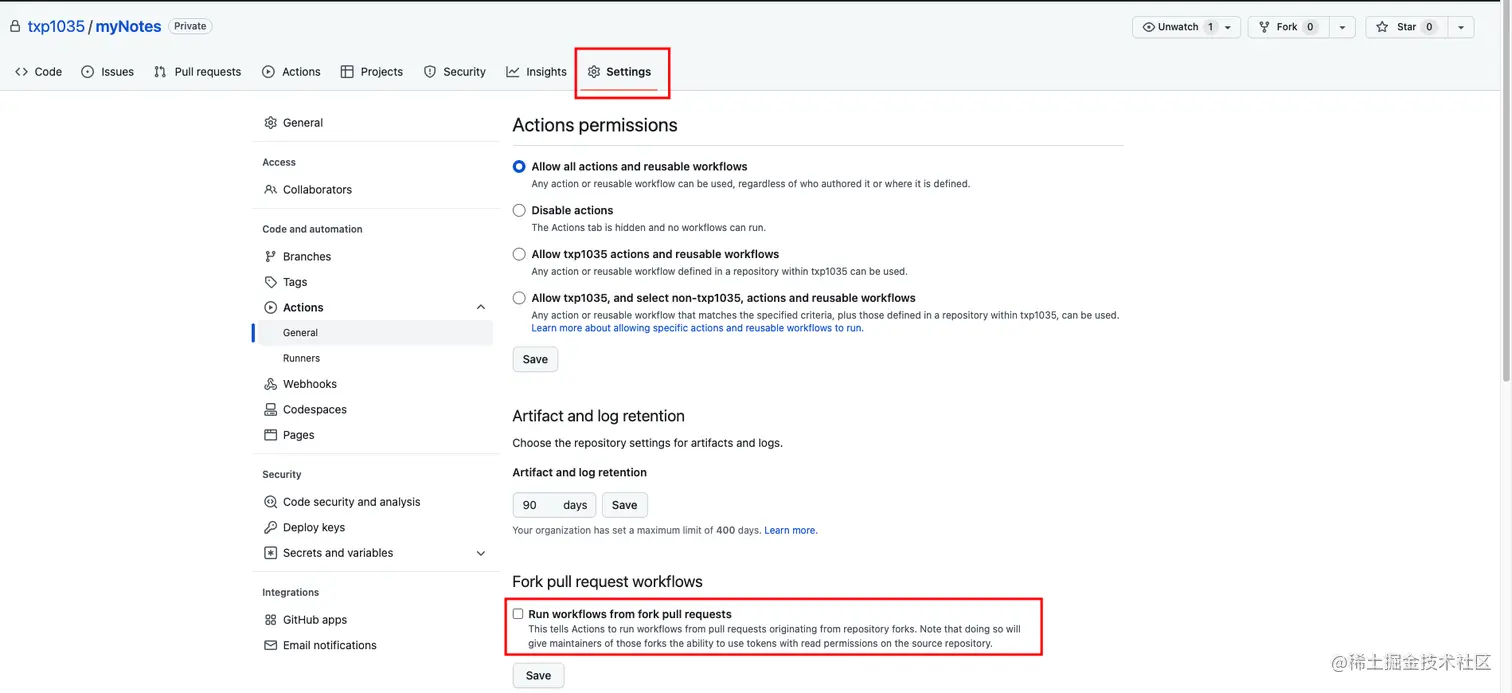Click the branch icon beside Branches

coord(270,257)
